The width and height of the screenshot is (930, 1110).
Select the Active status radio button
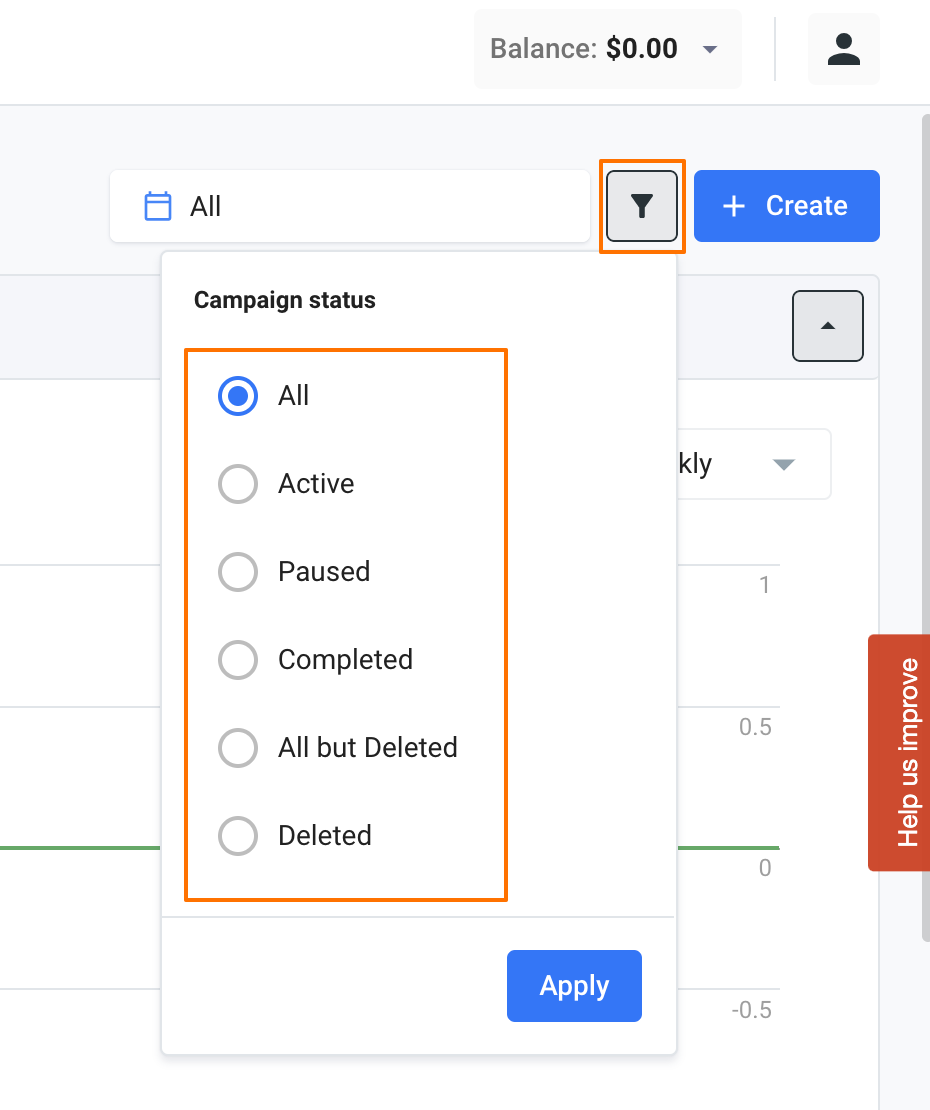coord(238,484)
